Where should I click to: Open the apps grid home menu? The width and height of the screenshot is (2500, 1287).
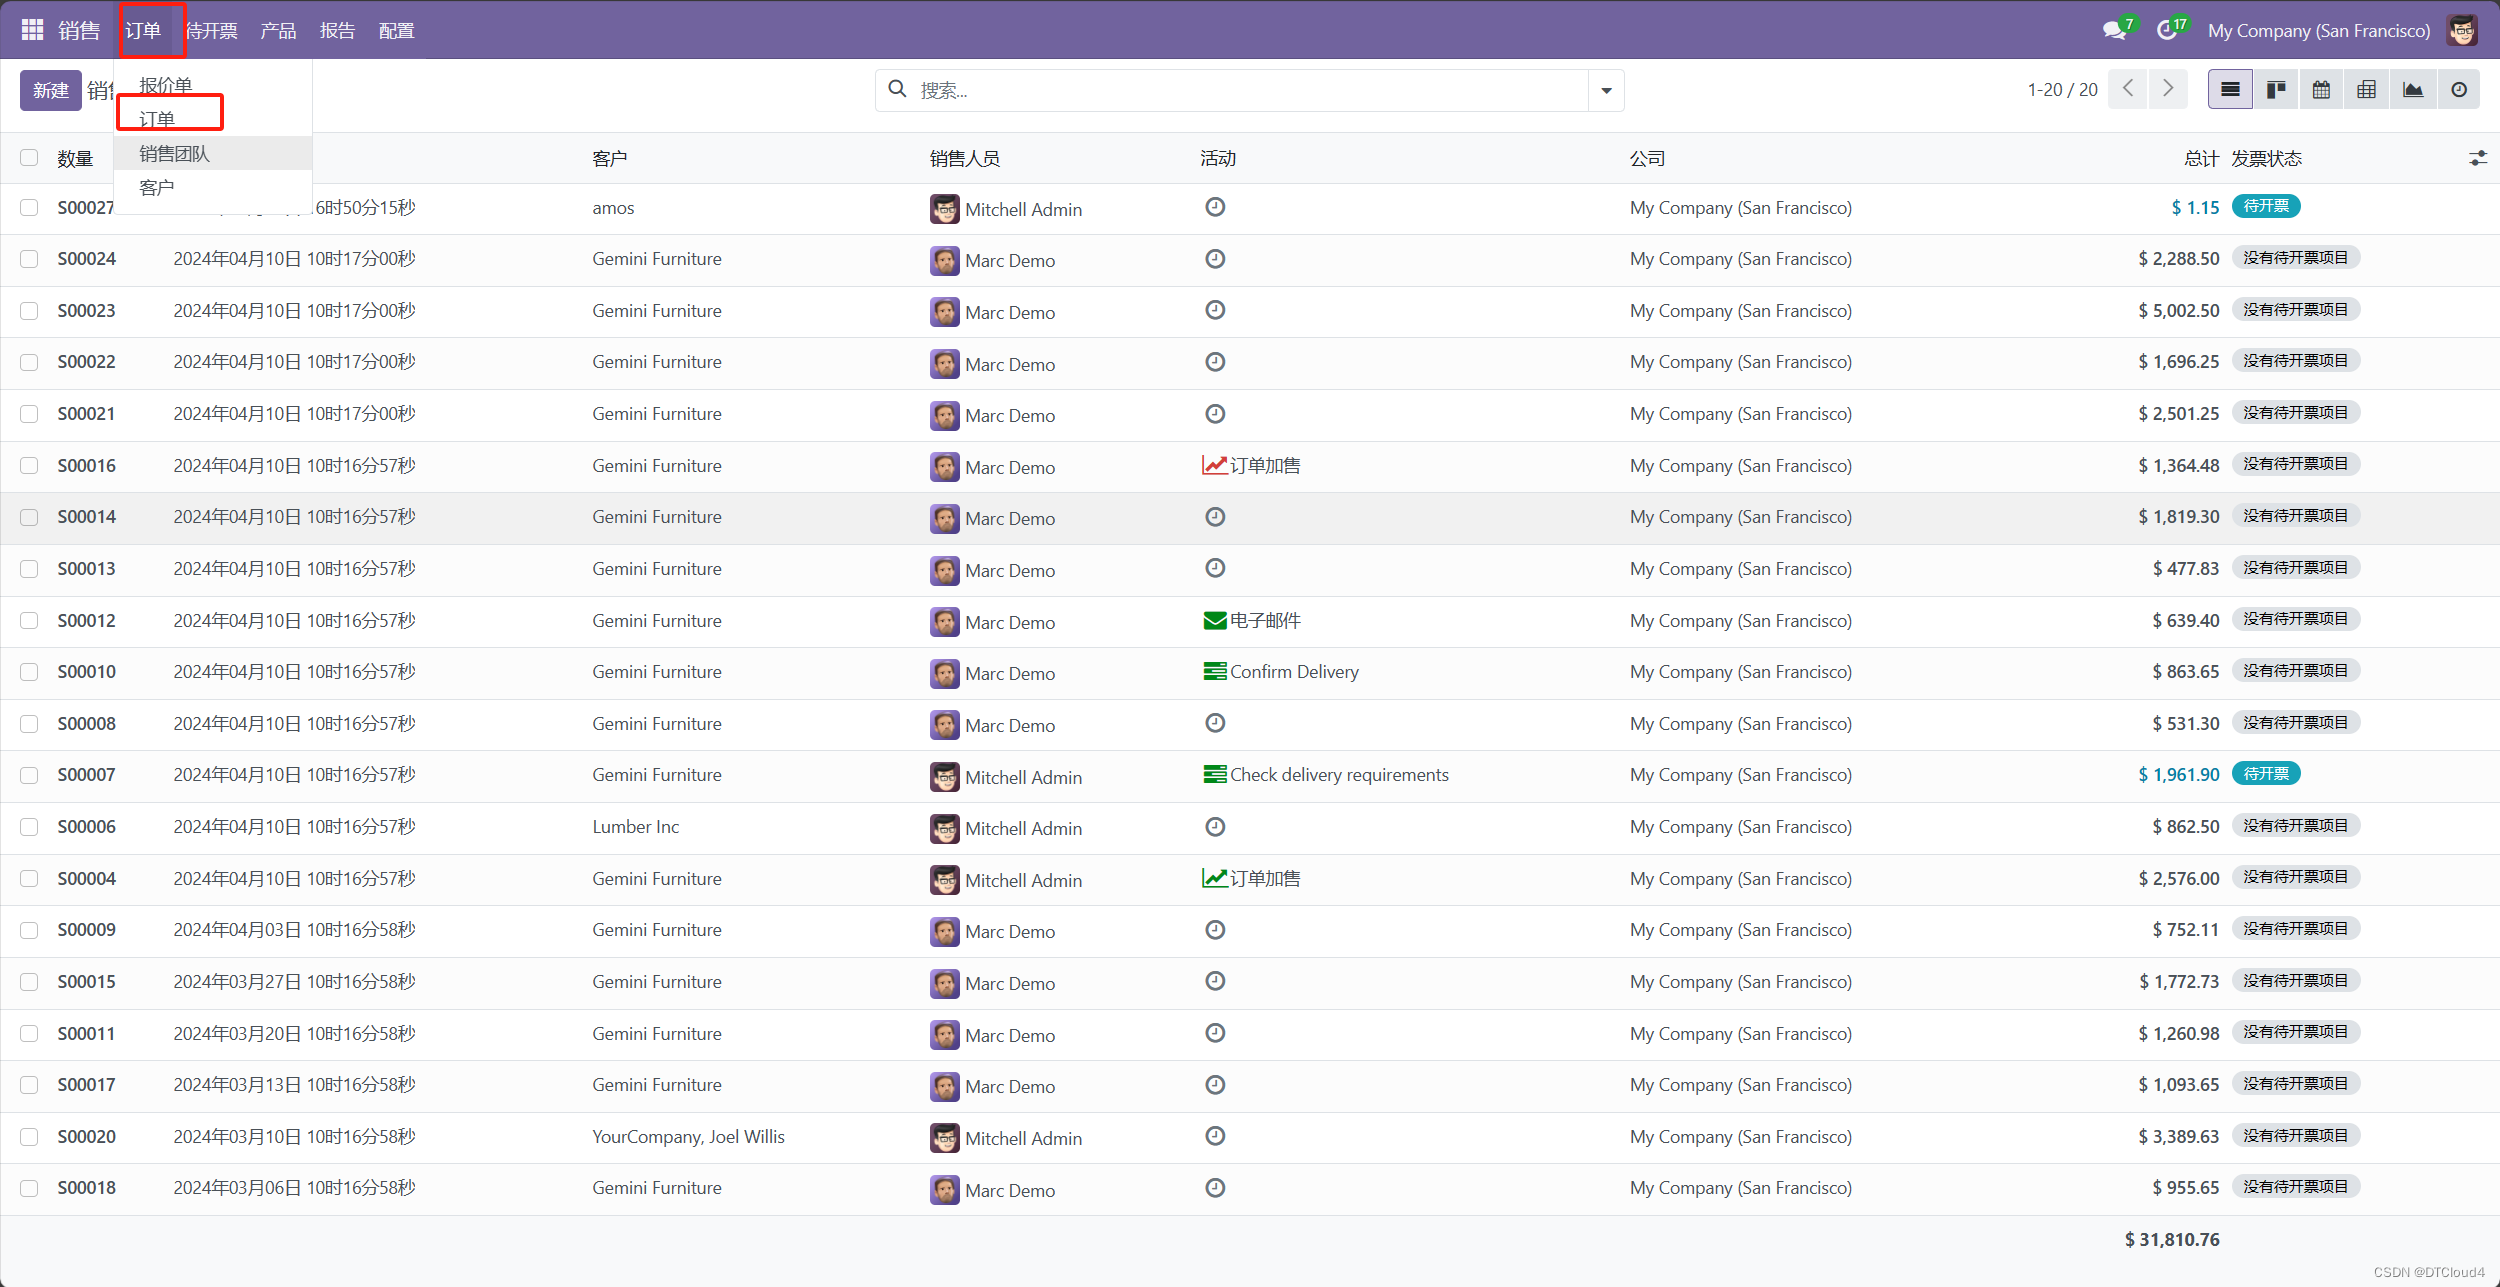point(32,30)
